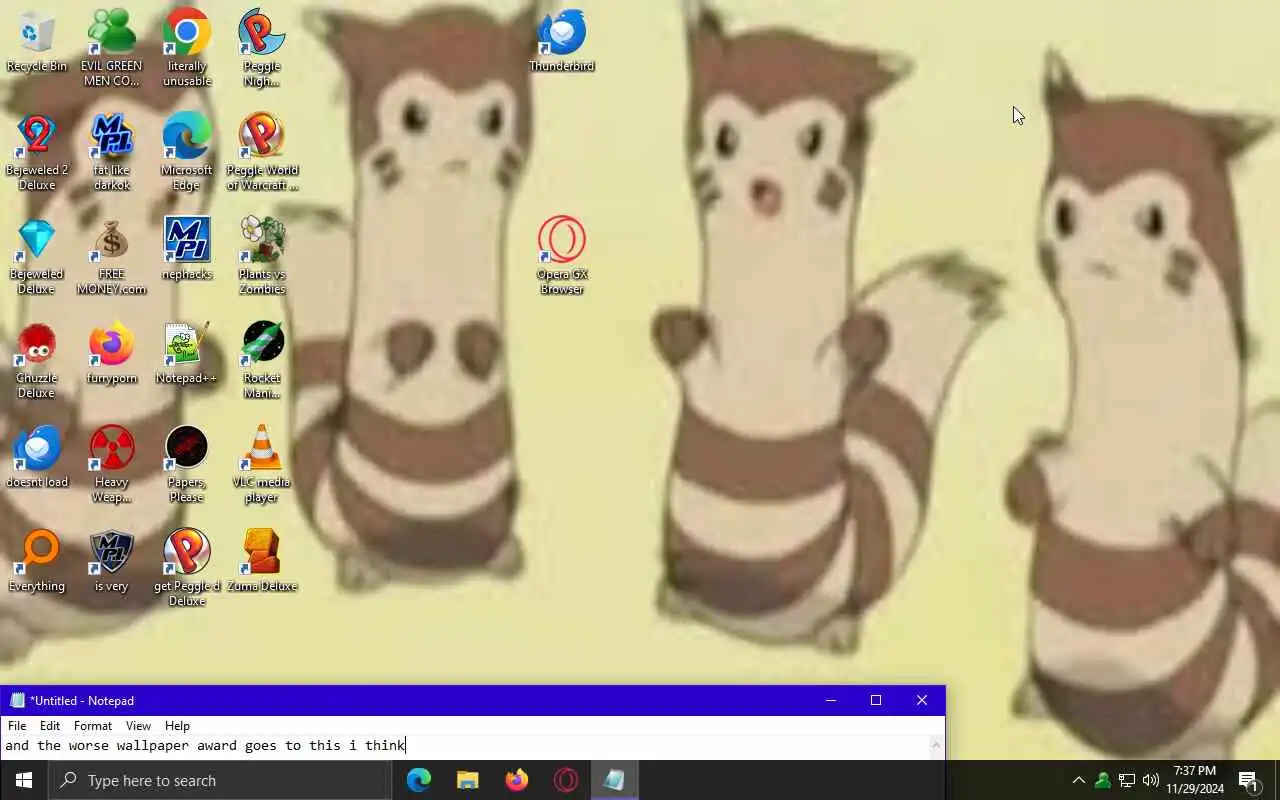Select the Microsoft Edge desktop icon
1280x800 pixels.
click(x=187, y=152)
